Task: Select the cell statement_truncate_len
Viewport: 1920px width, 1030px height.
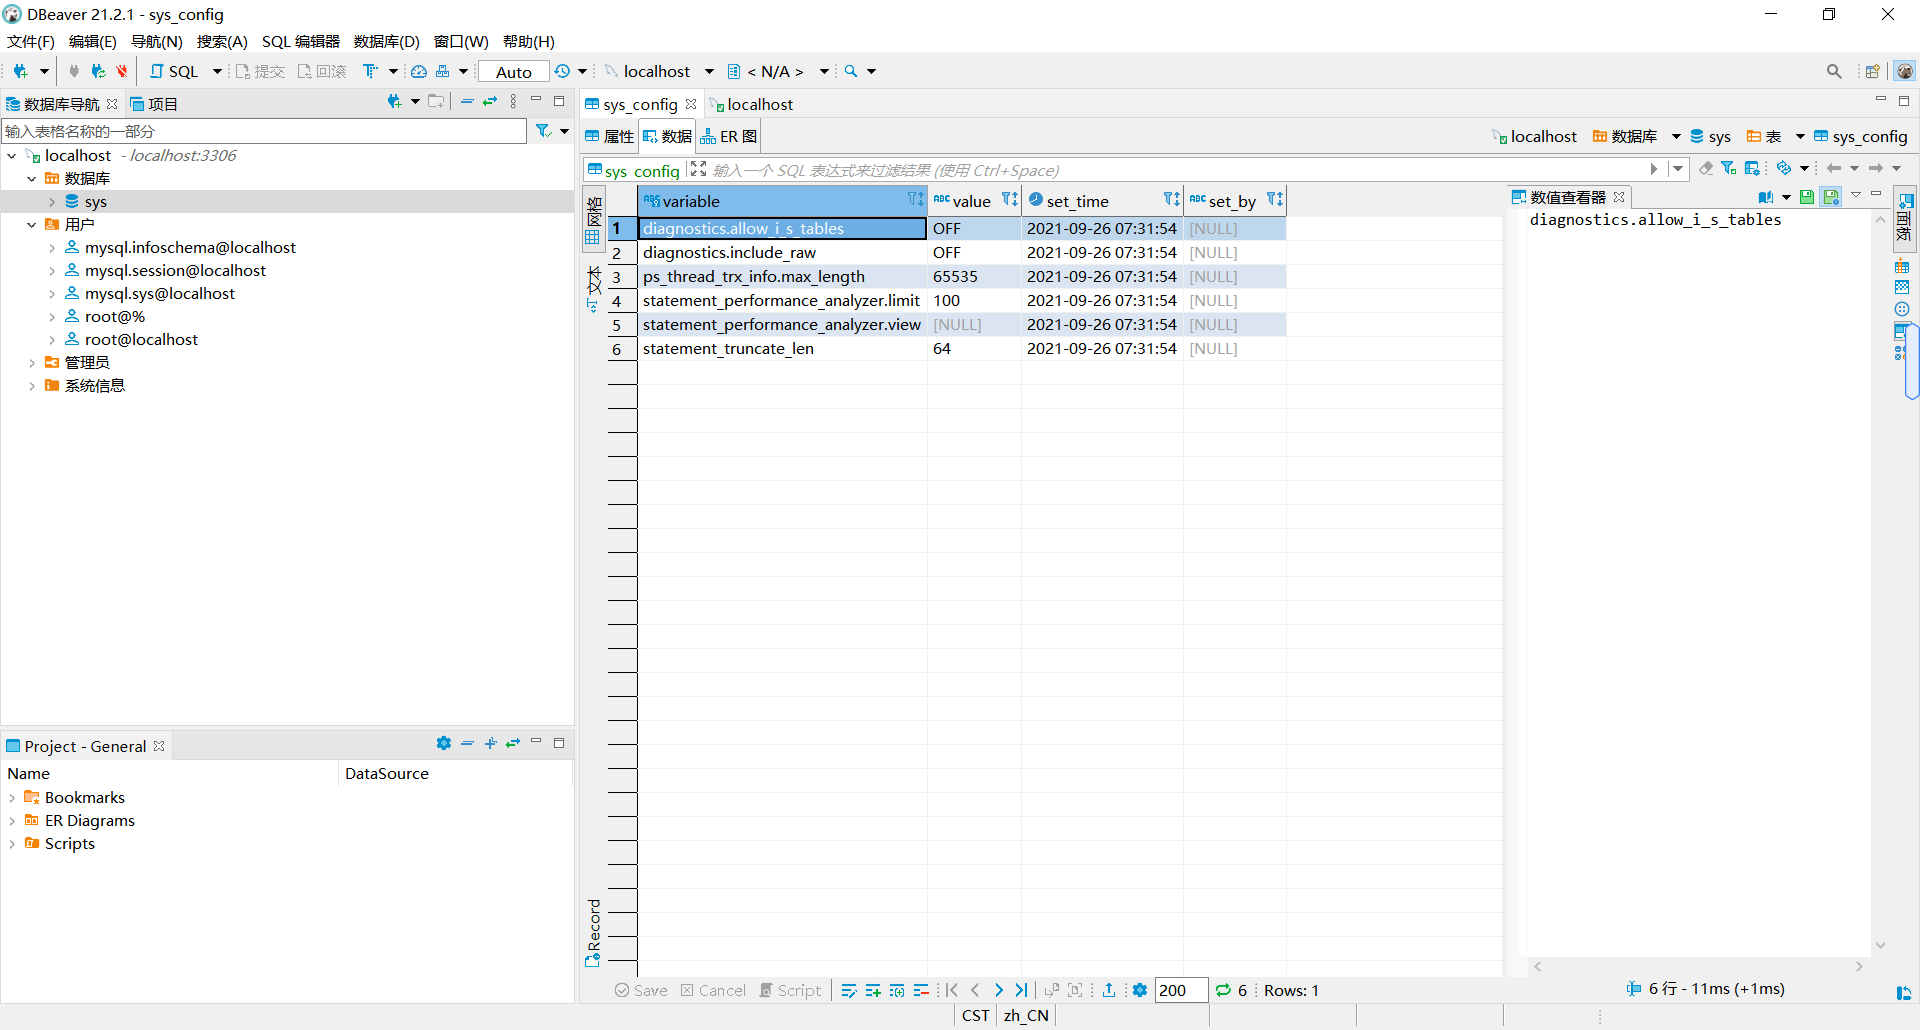Action: click(x=782, y=349)
